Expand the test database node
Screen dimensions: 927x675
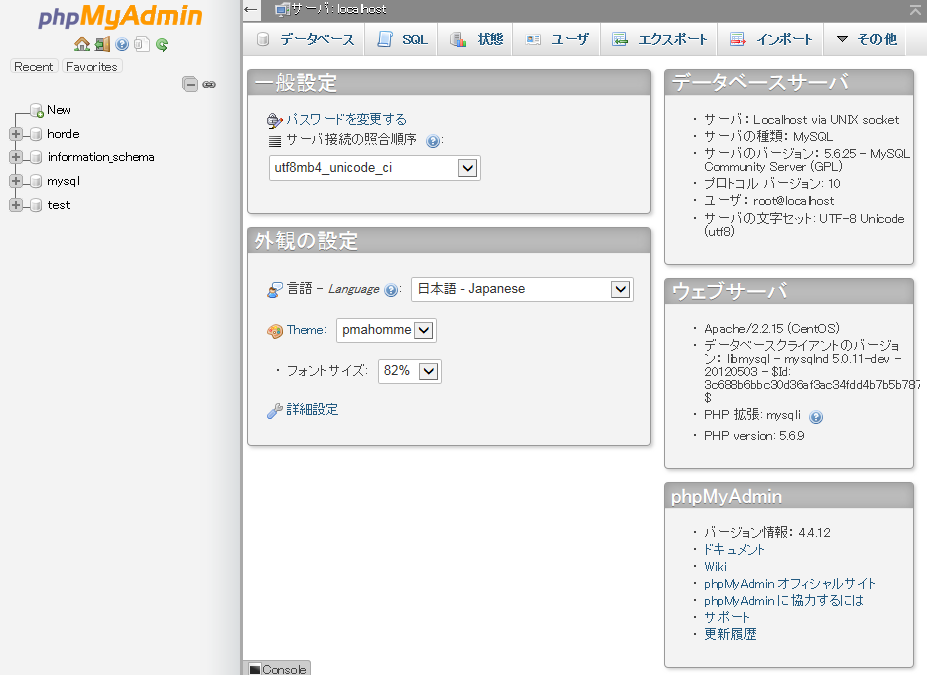click(x=16, y=205)
